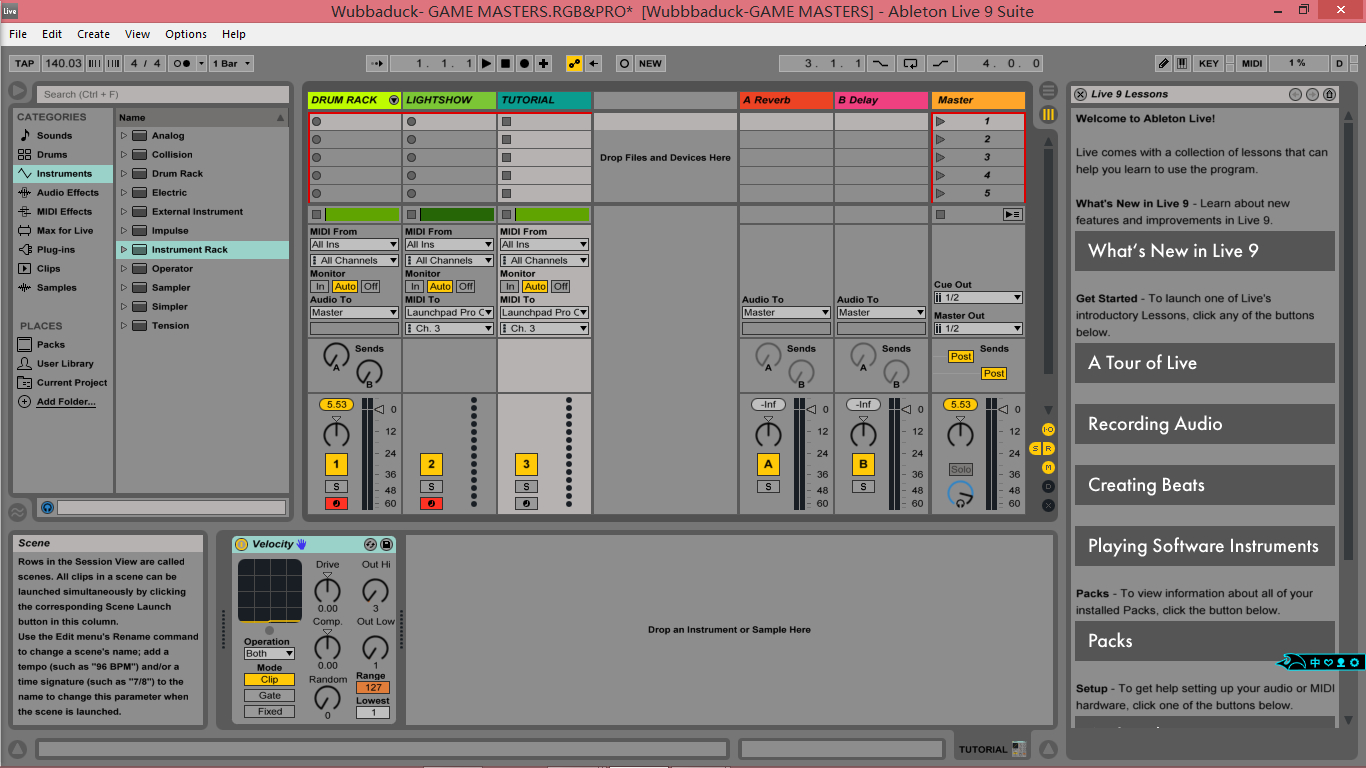Open the 'Creating Beats' lesson

1205,485
